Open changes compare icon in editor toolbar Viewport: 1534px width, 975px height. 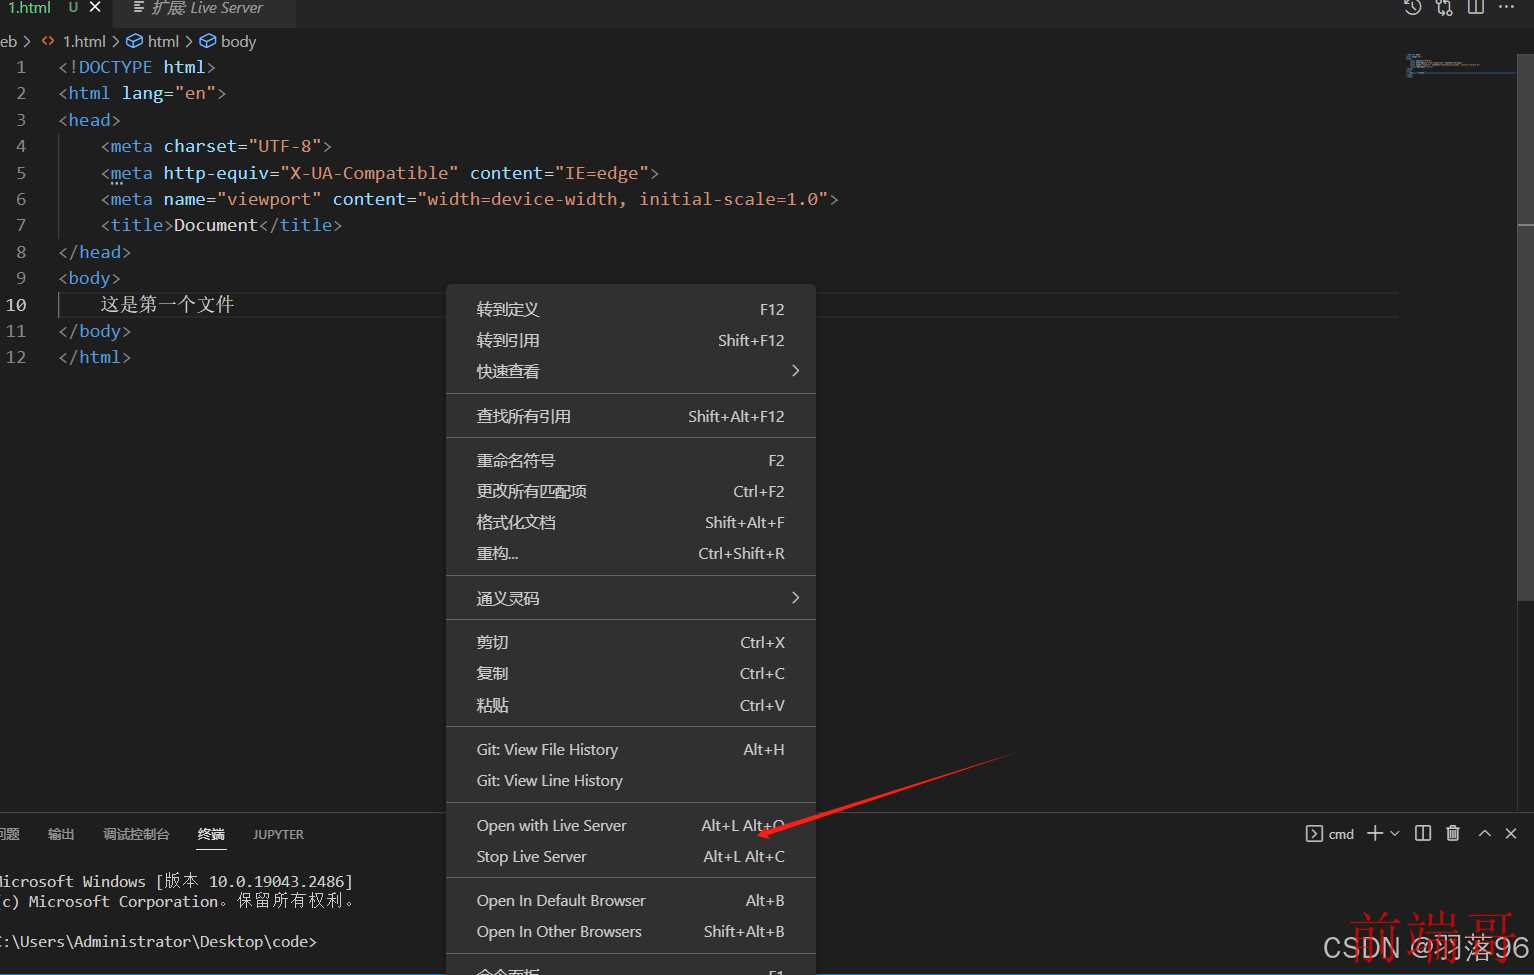(1444, 8)
